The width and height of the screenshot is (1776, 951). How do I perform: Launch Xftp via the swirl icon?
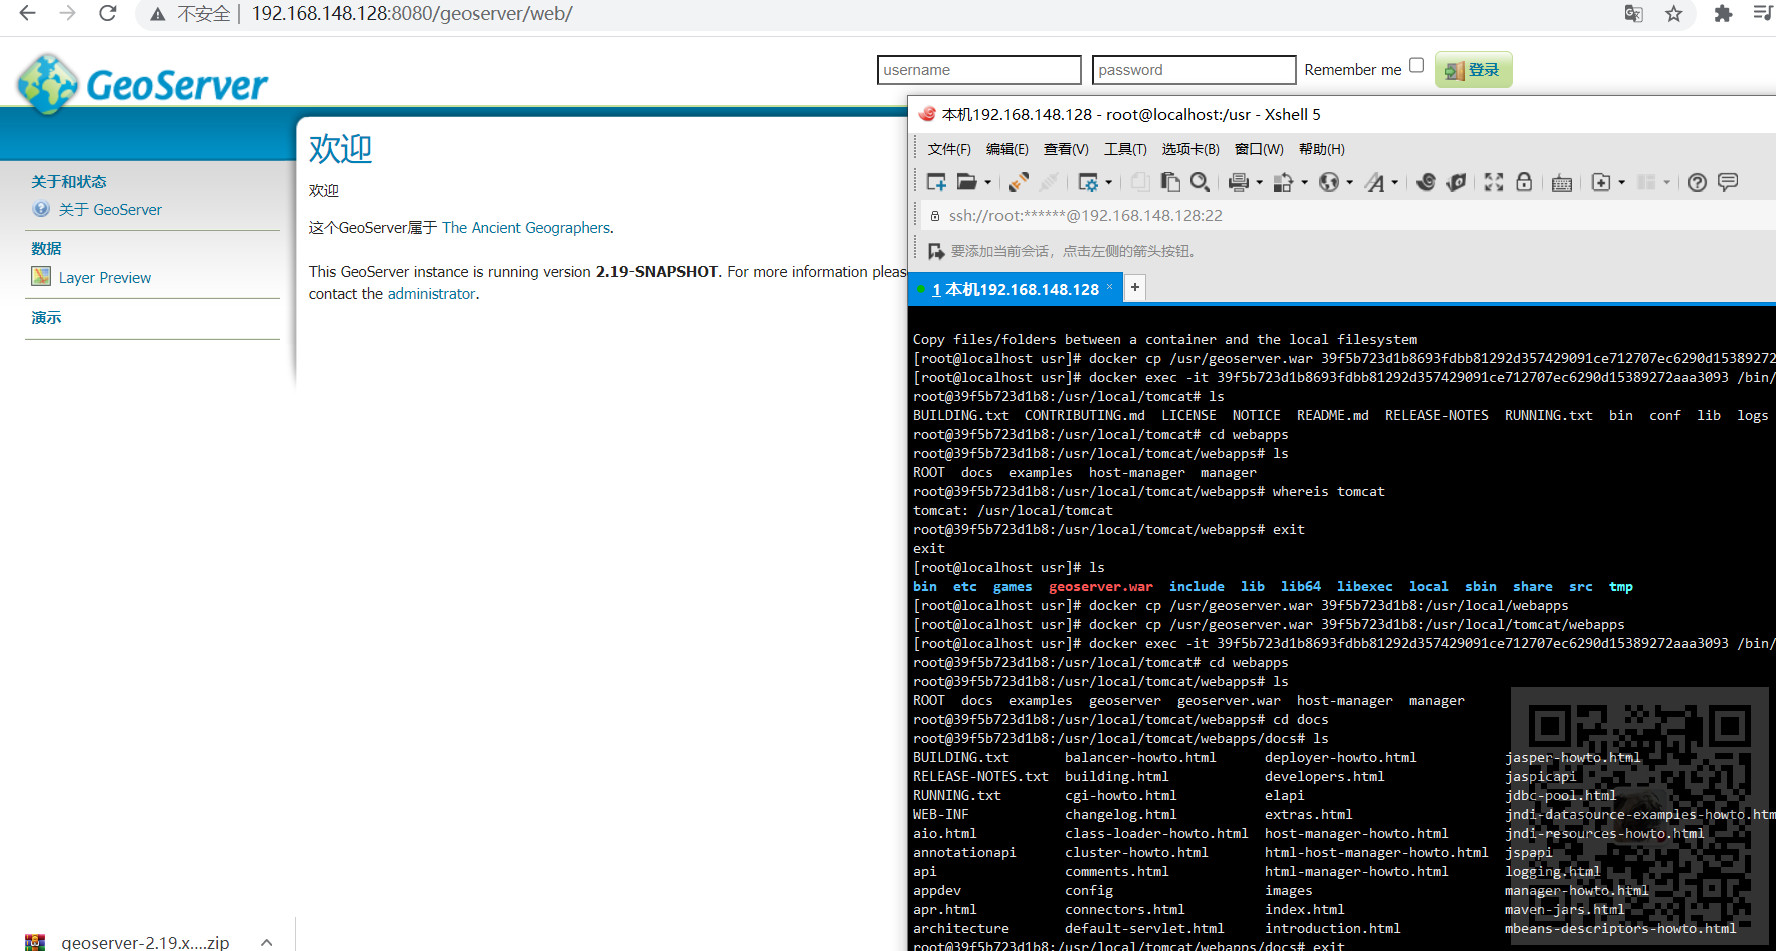(x=1426, y=182)
